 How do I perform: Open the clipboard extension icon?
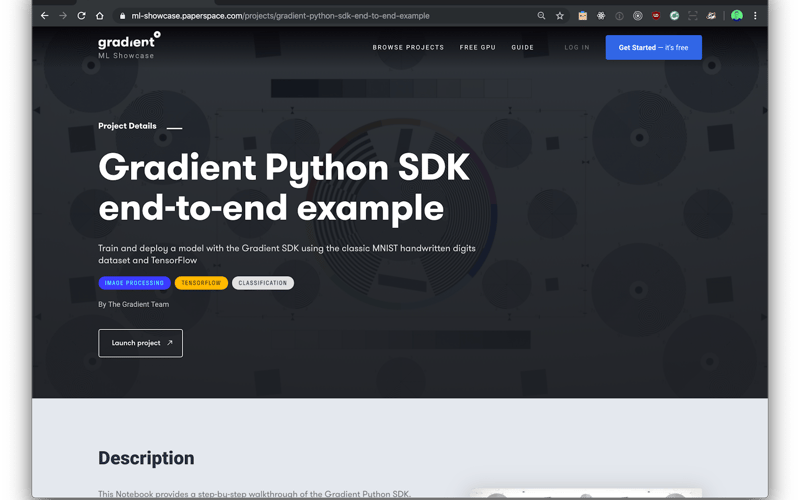(583, 16)
